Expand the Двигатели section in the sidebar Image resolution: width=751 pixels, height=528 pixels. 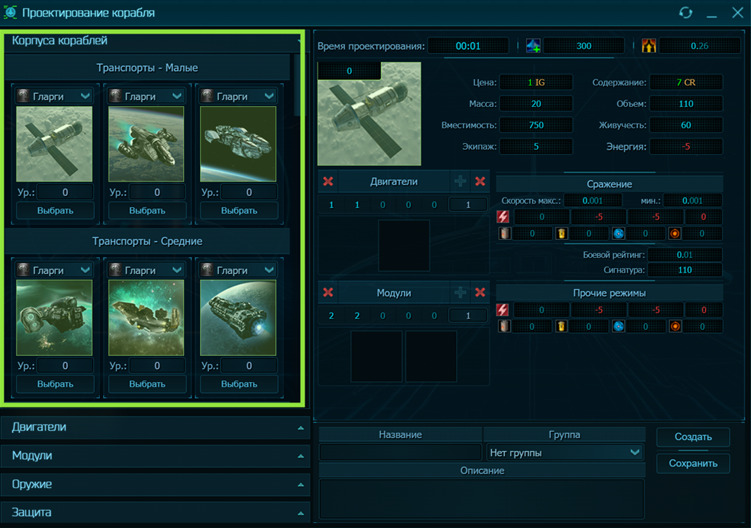155,427
